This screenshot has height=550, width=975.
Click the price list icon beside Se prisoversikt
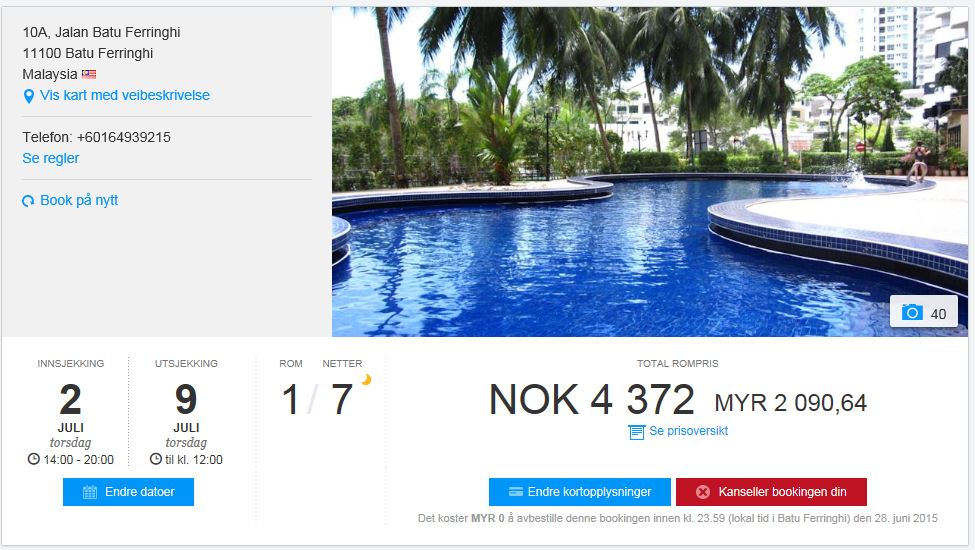tap(637, 432)
